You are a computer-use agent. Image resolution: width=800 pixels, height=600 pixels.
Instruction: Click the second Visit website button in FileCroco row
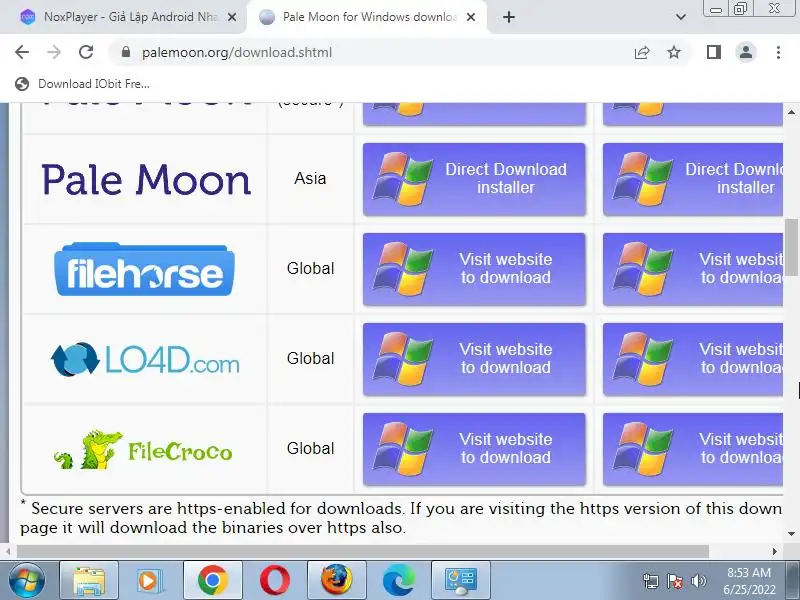point(693,449)
